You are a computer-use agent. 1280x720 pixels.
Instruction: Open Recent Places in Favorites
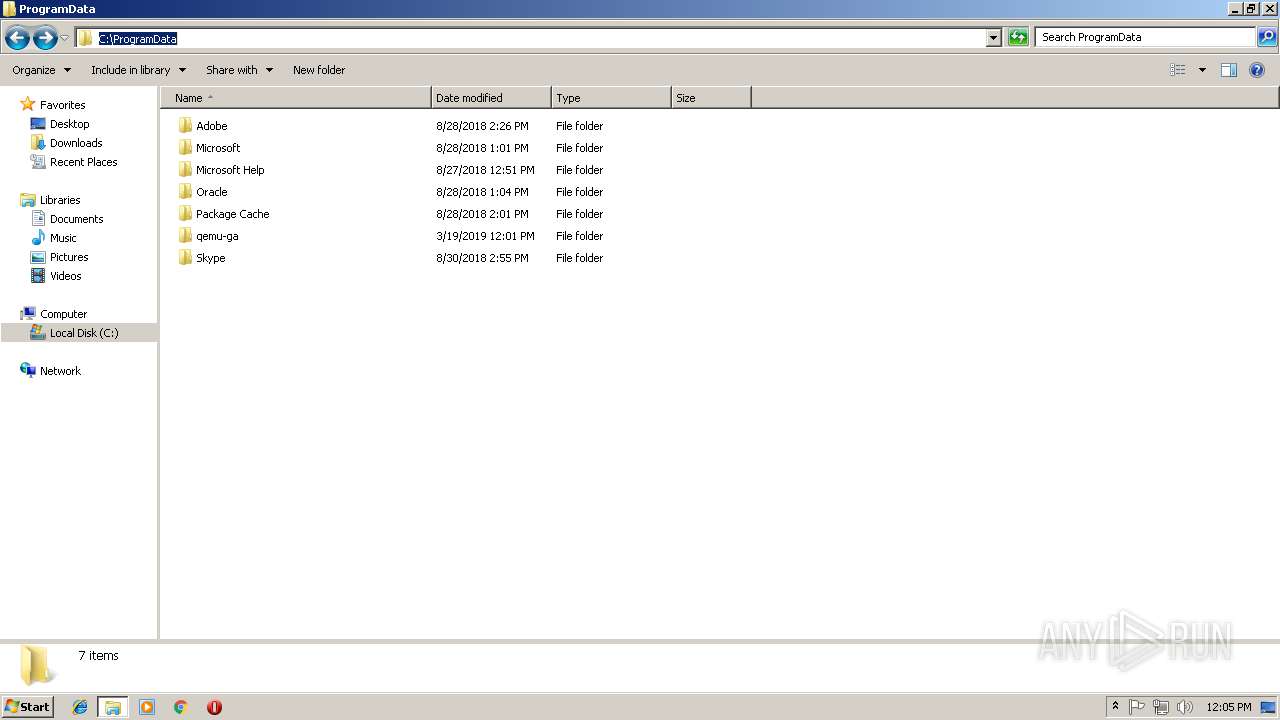point(83,162)
